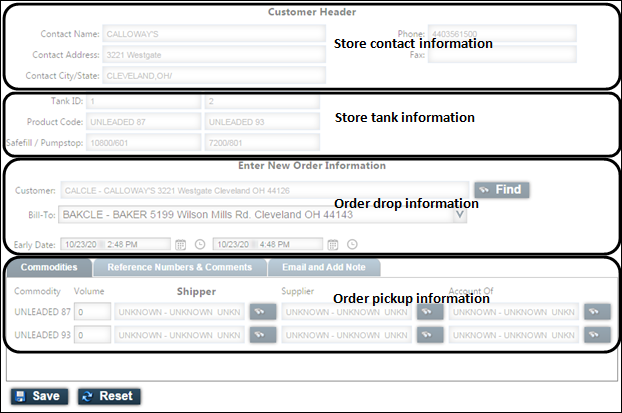
Task: Open the clock picker for the 2:48 PM time
Action: pos(200,244)
